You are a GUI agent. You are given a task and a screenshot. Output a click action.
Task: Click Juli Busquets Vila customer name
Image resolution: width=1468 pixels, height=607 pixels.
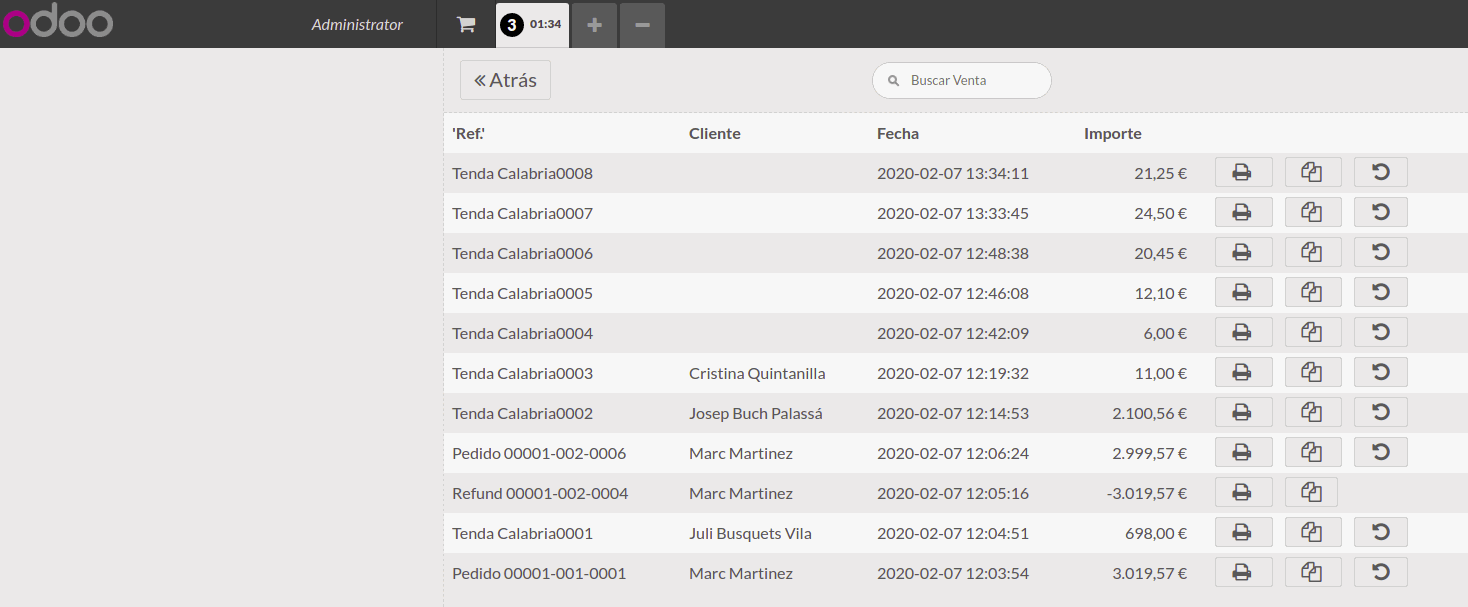click(750, 533)
